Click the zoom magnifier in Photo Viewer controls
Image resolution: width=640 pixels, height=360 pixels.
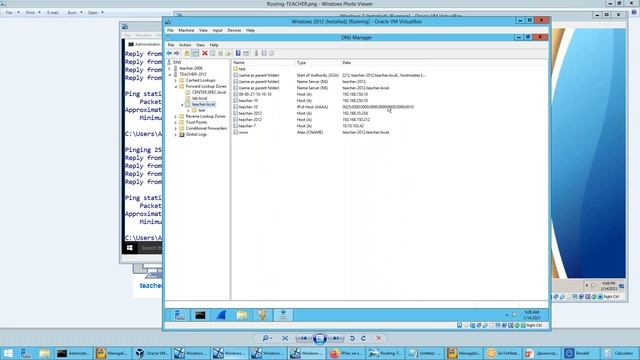coord(266,338)
